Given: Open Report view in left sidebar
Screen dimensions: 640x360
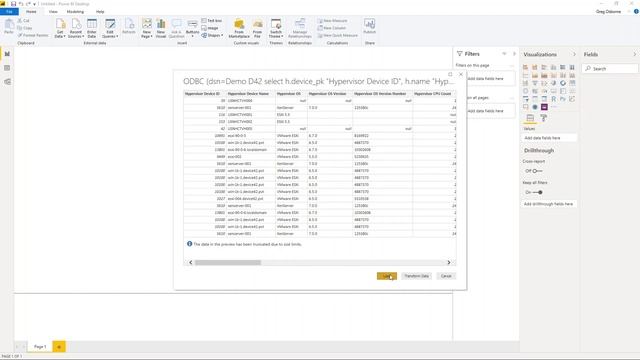Looking at the screenshot, I should (x=7, y=54).
